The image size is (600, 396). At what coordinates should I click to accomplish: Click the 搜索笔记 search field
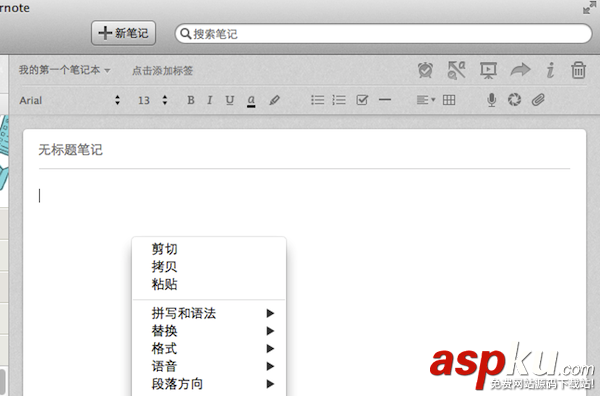click(x=383, y=34)
